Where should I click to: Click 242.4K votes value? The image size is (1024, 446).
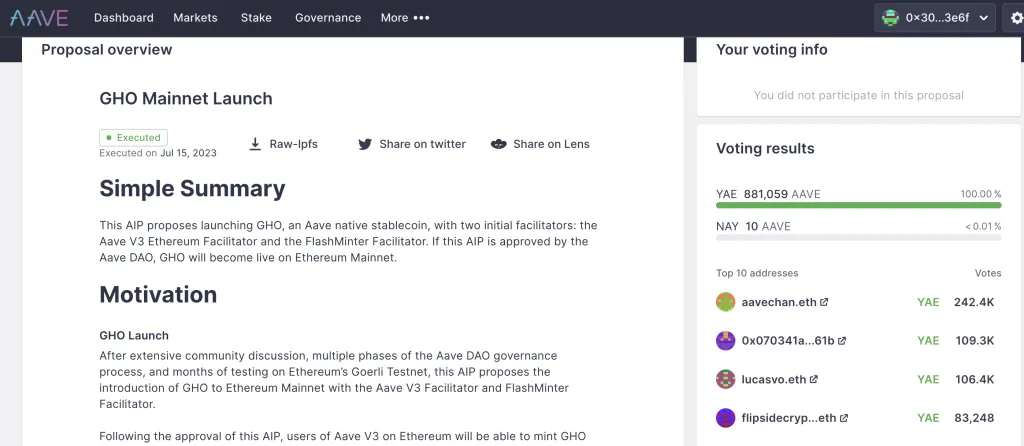click(x=974, y=302)
